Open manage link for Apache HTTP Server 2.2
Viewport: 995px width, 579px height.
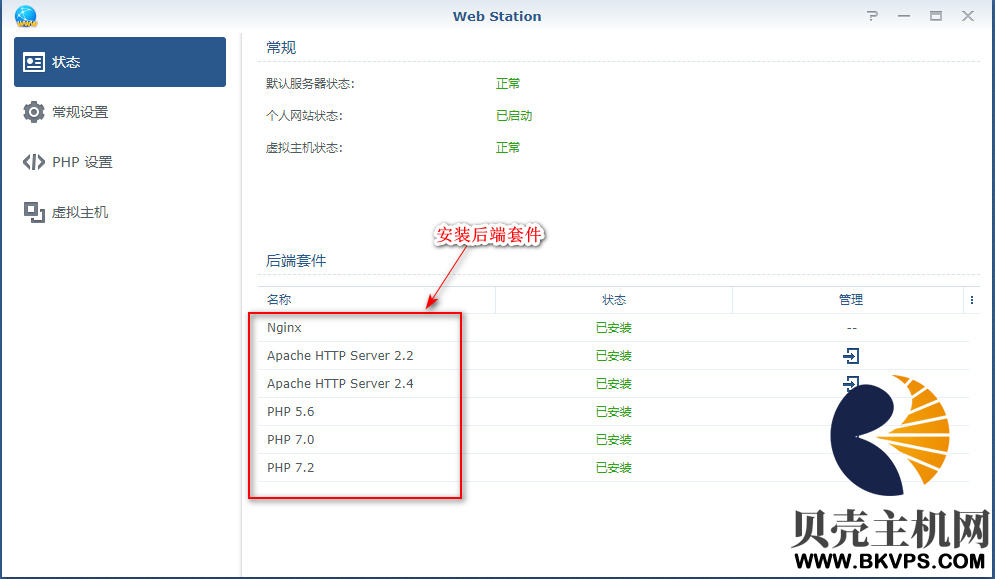coord(851,356)
